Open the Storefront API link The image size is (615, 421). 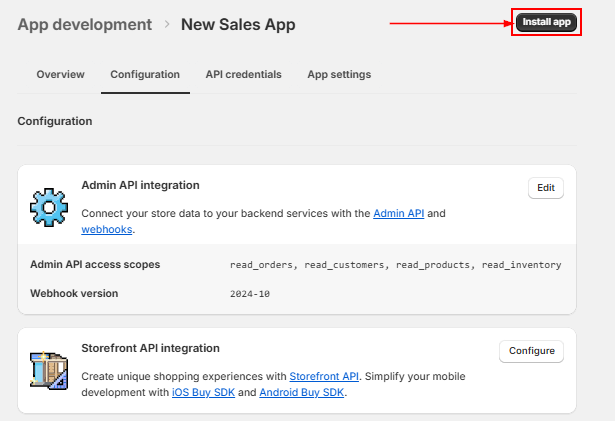[323, 376]
